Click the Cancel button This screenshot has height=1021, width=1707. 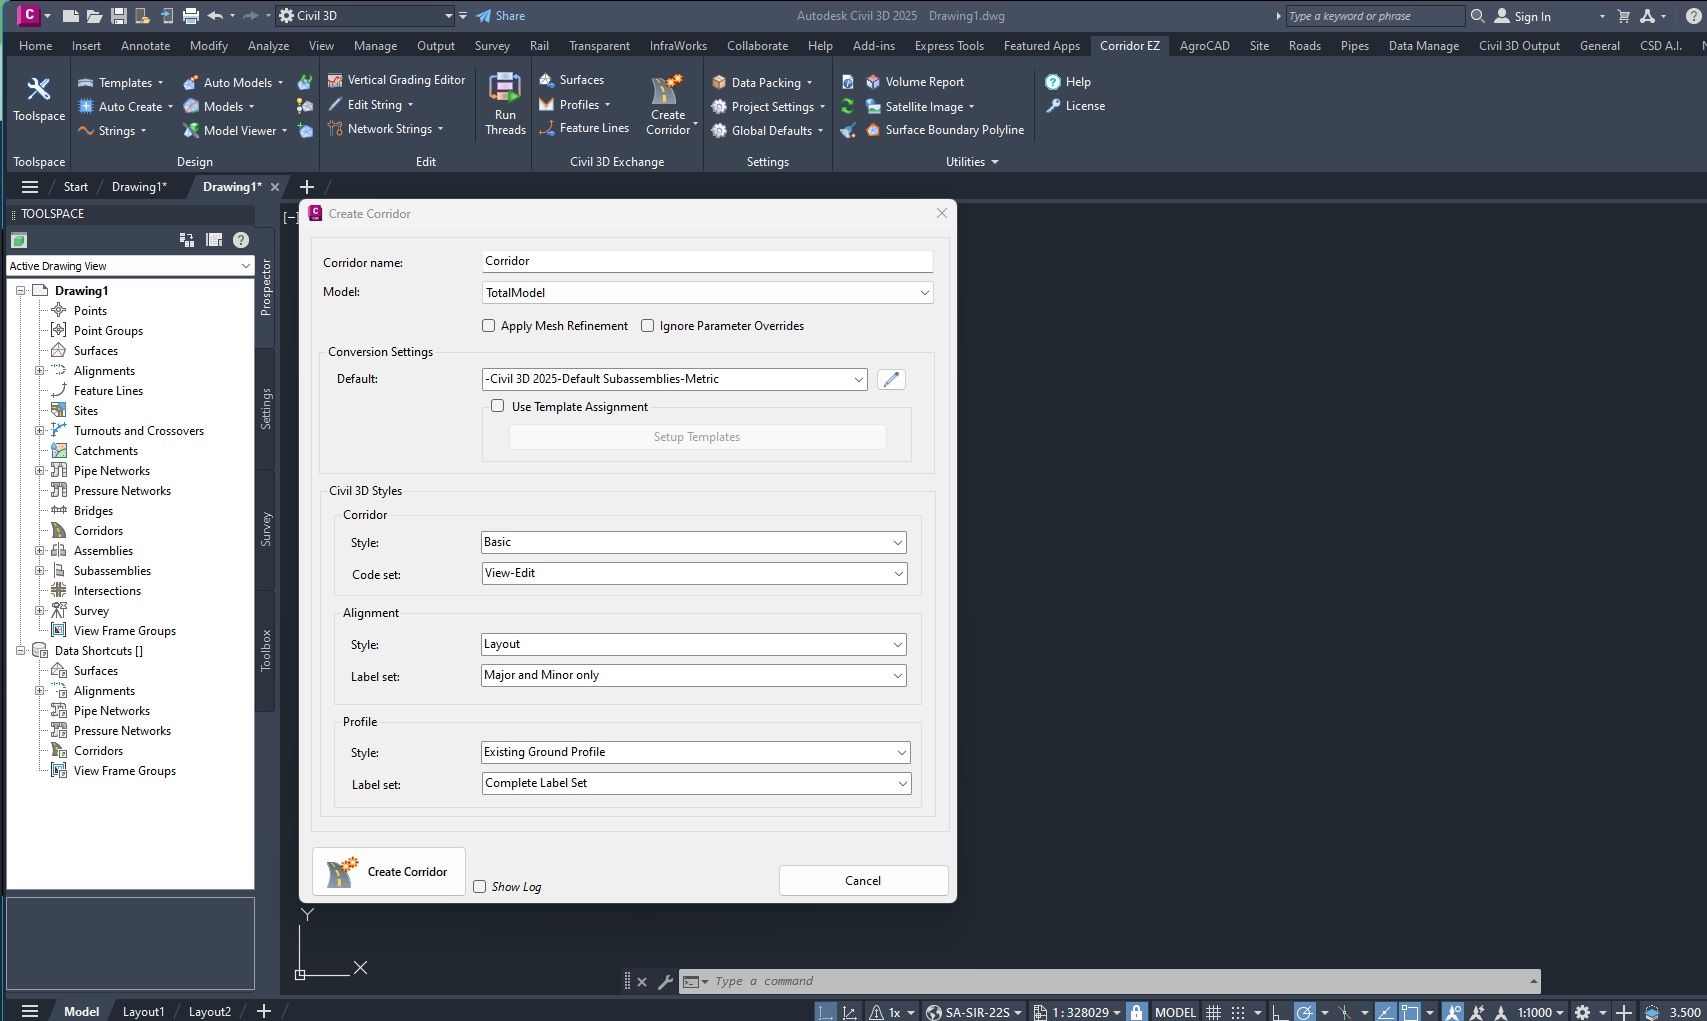pos(863,881)
